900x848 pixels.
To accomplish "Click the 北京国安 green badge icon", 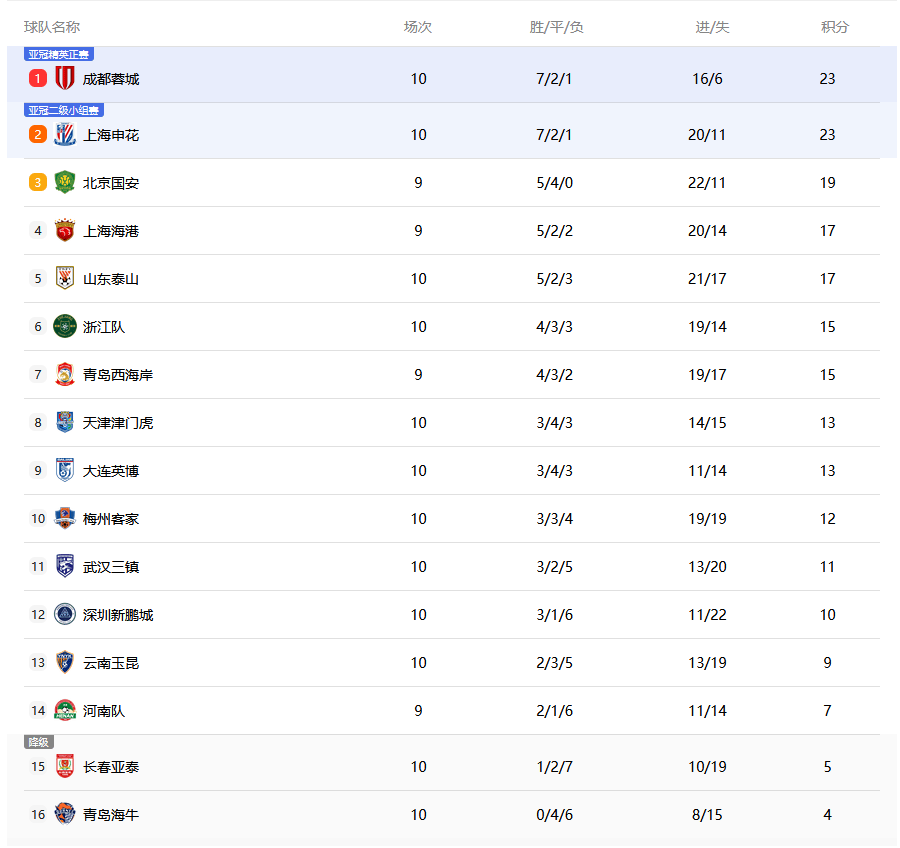I will point(65,182).
